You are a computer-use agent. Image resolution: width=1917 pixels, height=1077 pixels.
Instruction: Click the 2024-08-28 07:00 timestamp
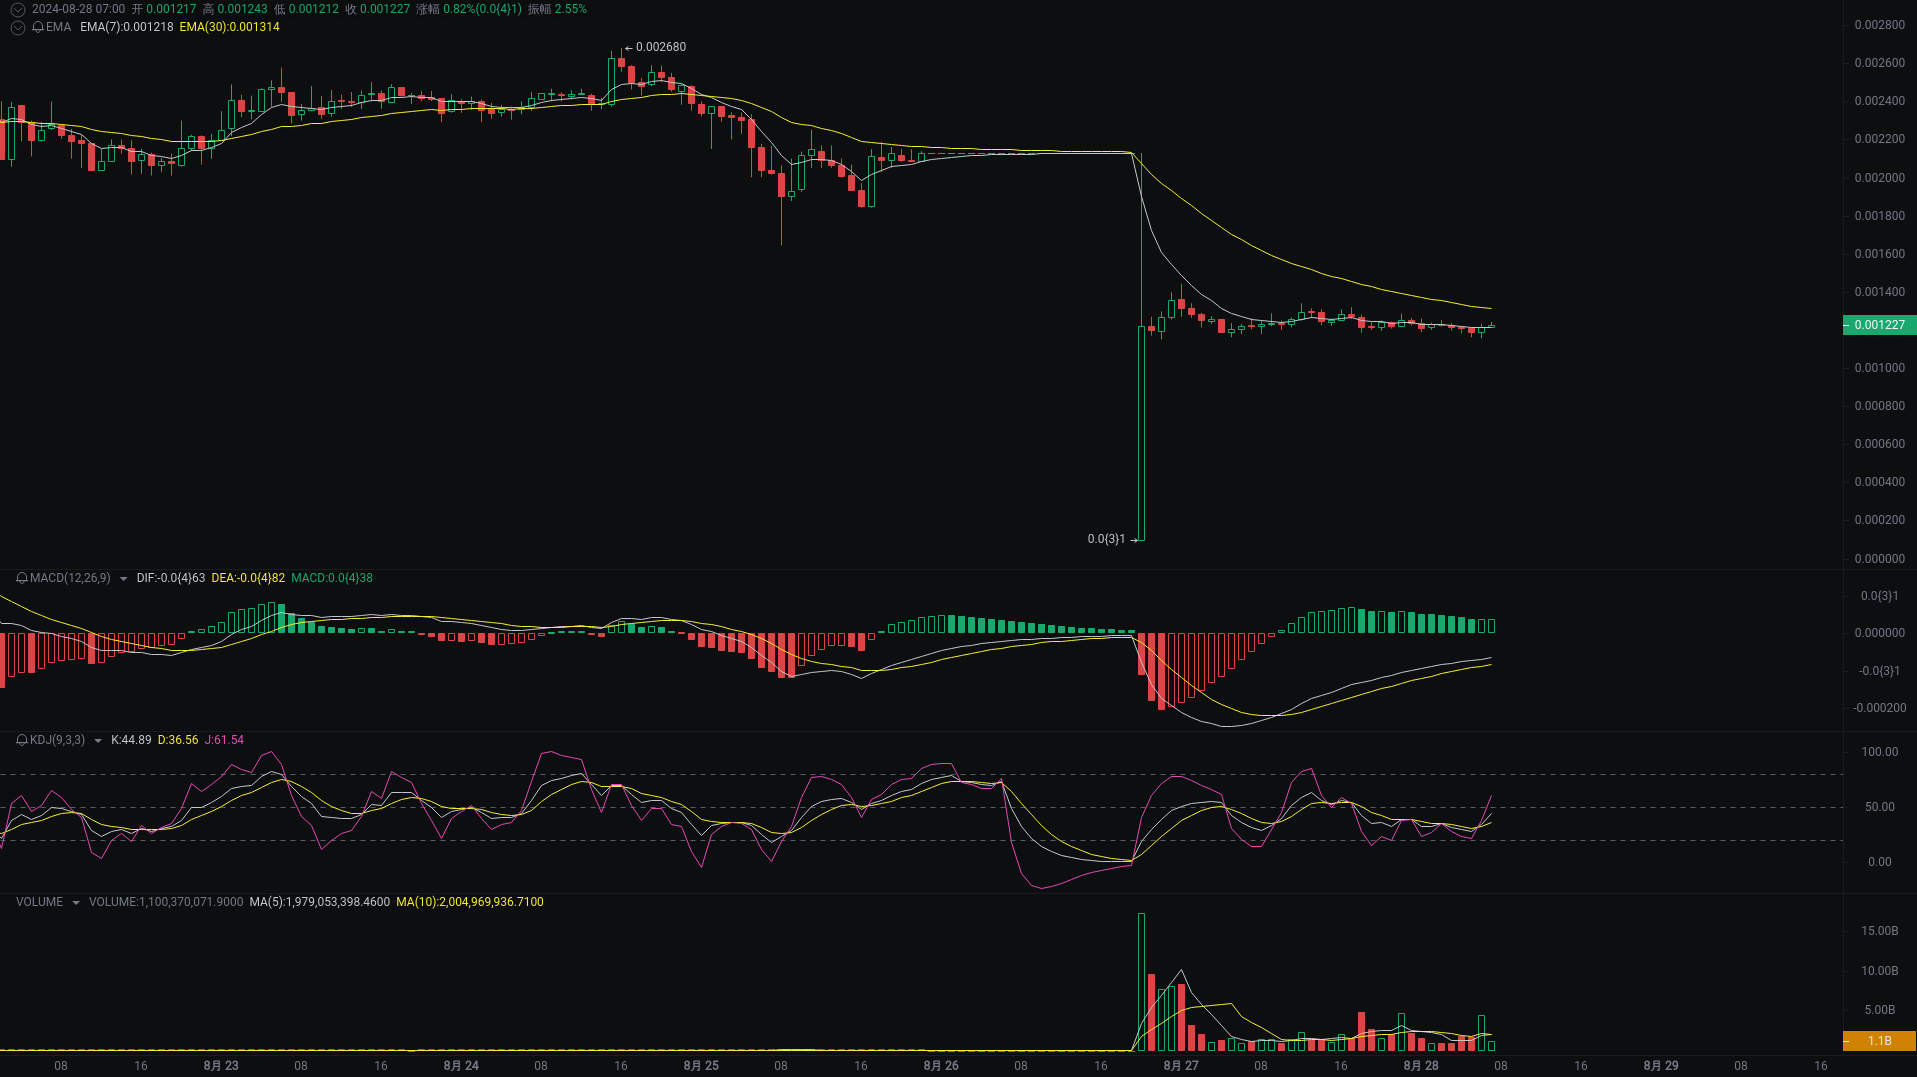(78, 9)
